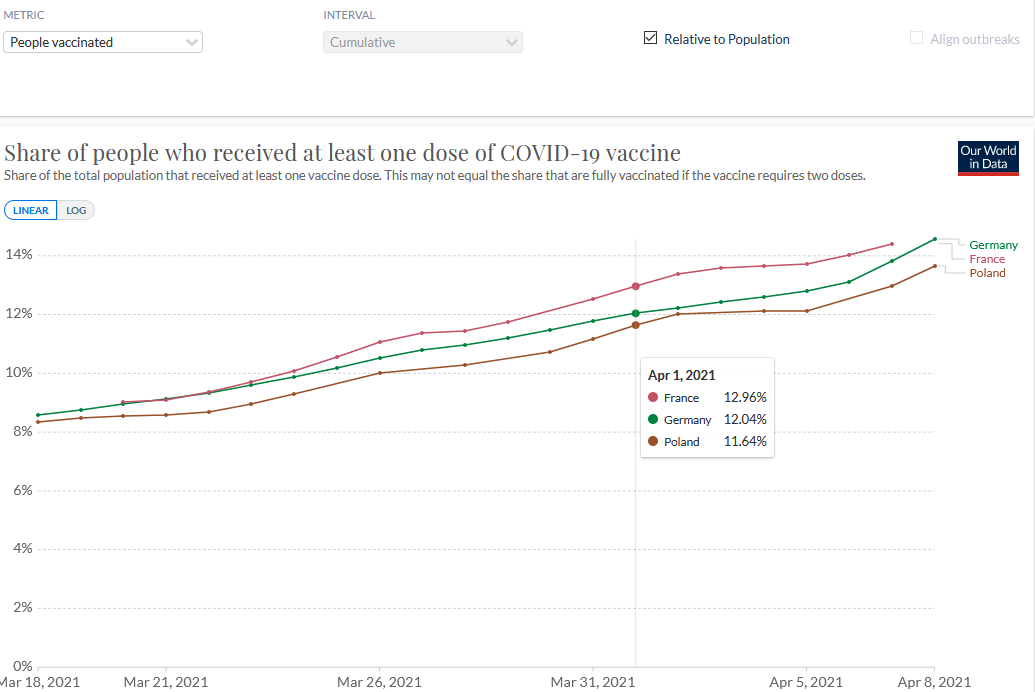Screen dimensions: 1035x692
Task: Select the LINEAR scale option
Action: (x=31, y=210)
